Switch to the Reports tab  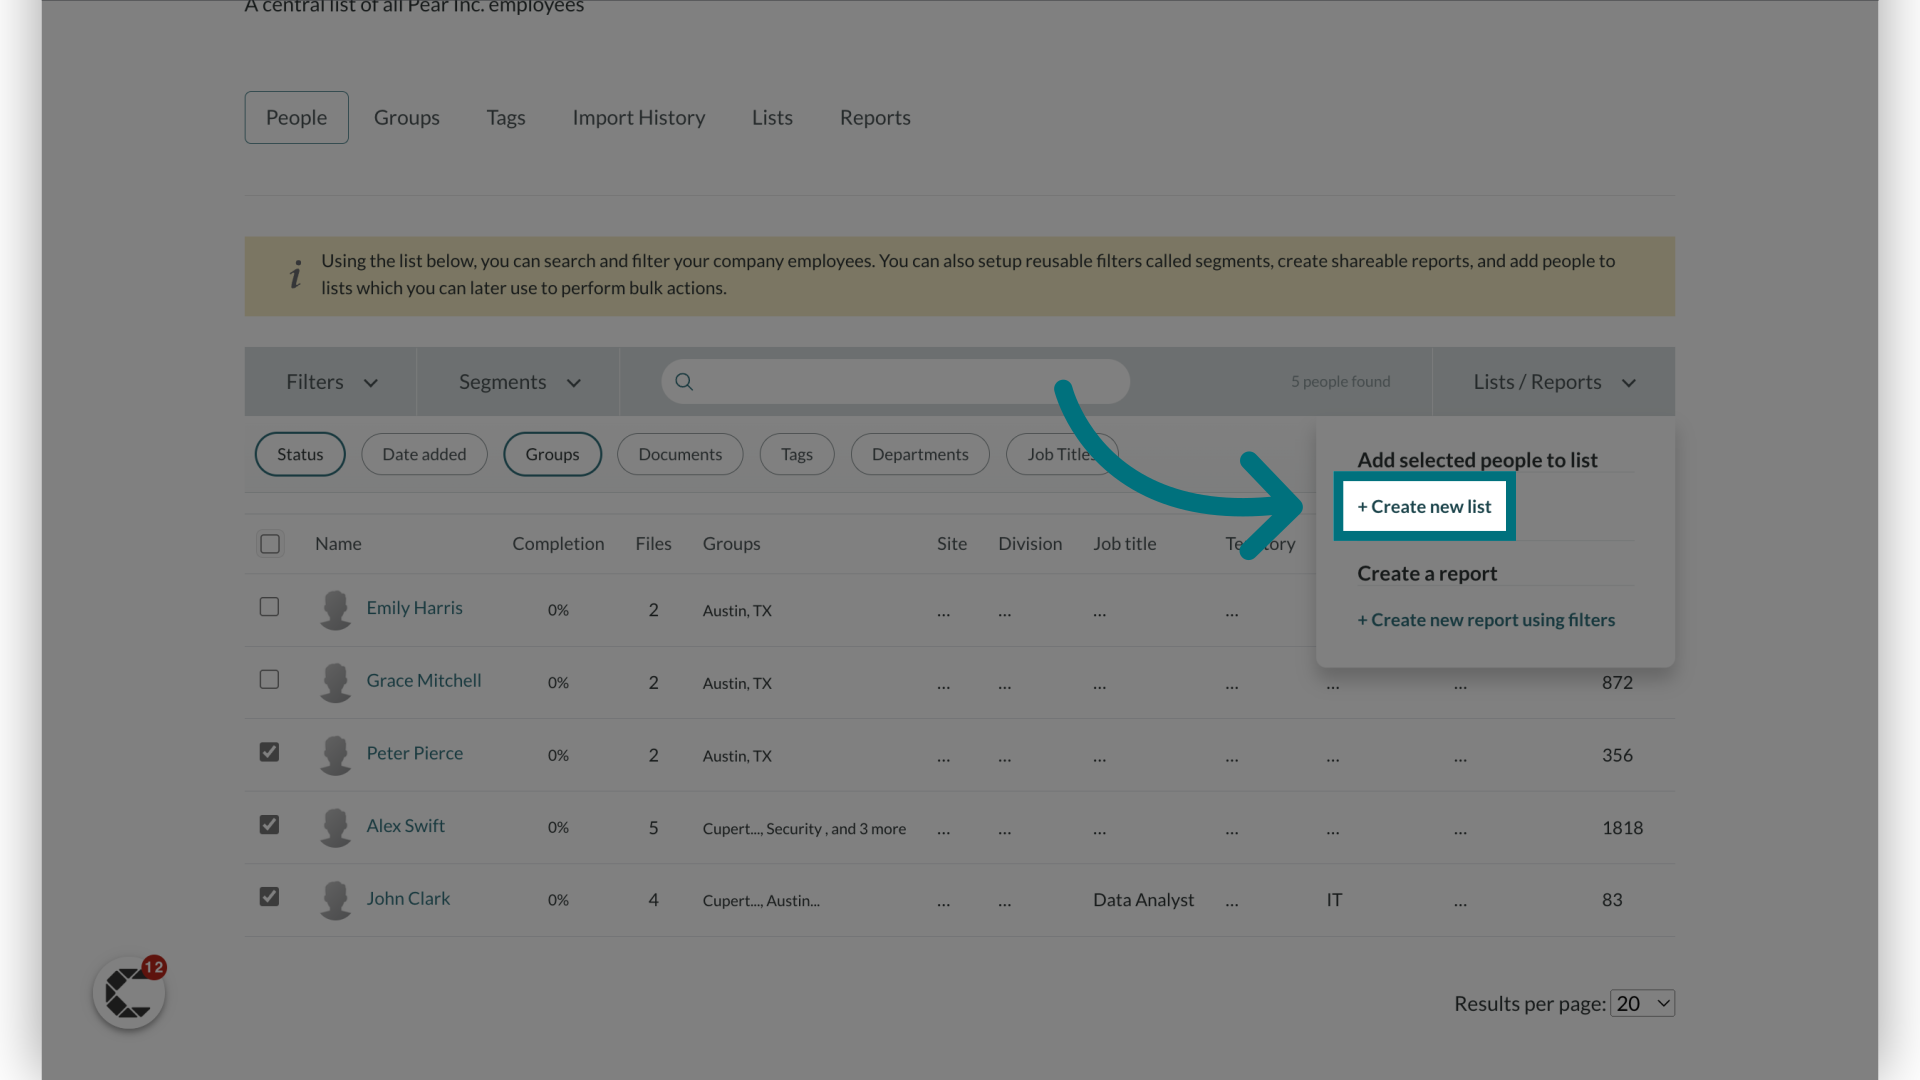(874, 116)
